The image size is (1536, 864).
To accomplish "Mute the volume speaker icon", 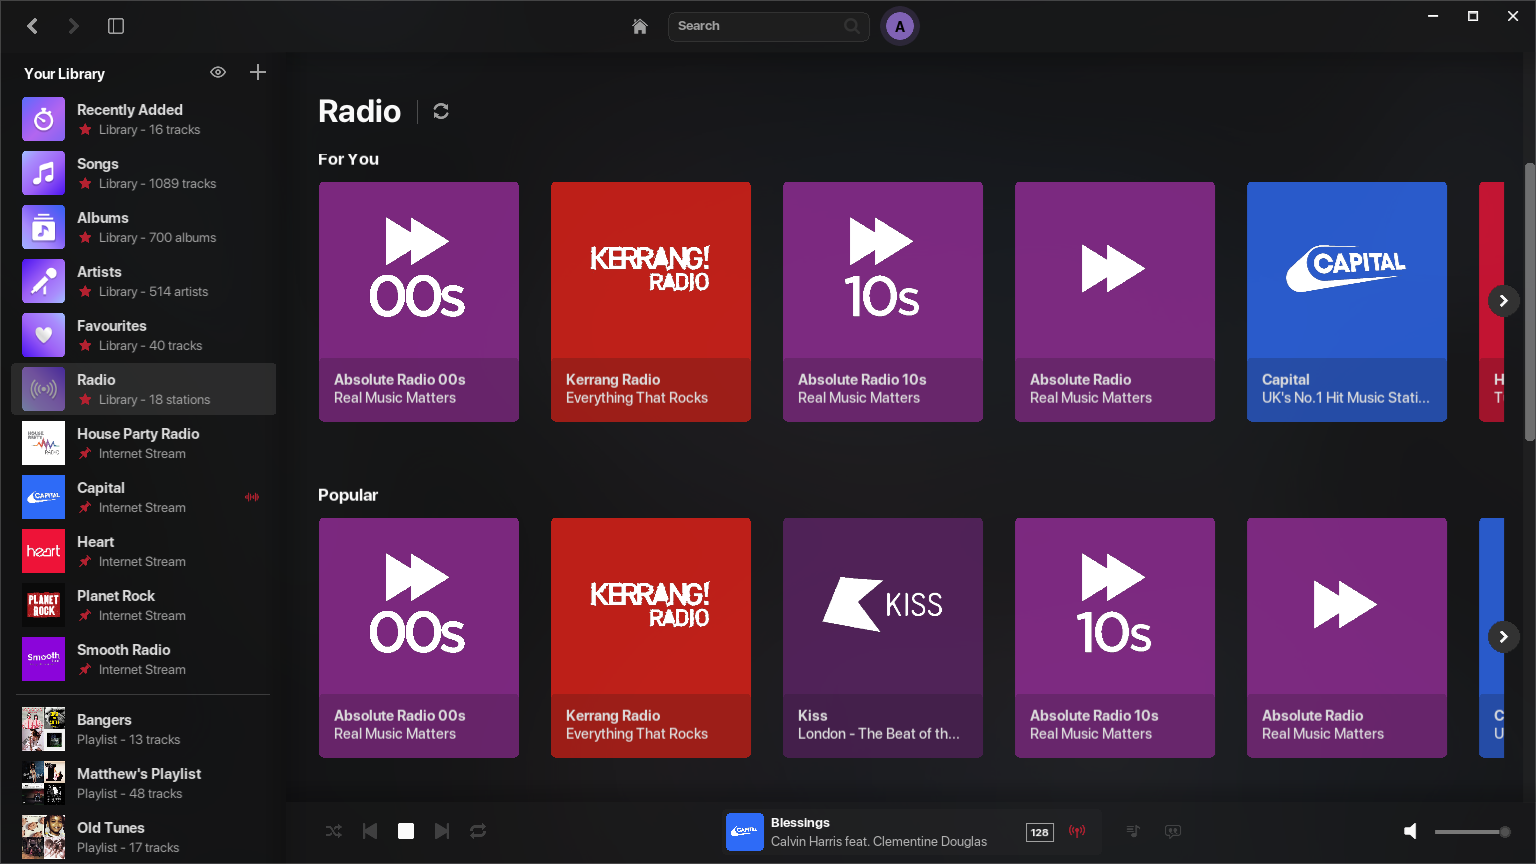I will (x=1410, y=831).
